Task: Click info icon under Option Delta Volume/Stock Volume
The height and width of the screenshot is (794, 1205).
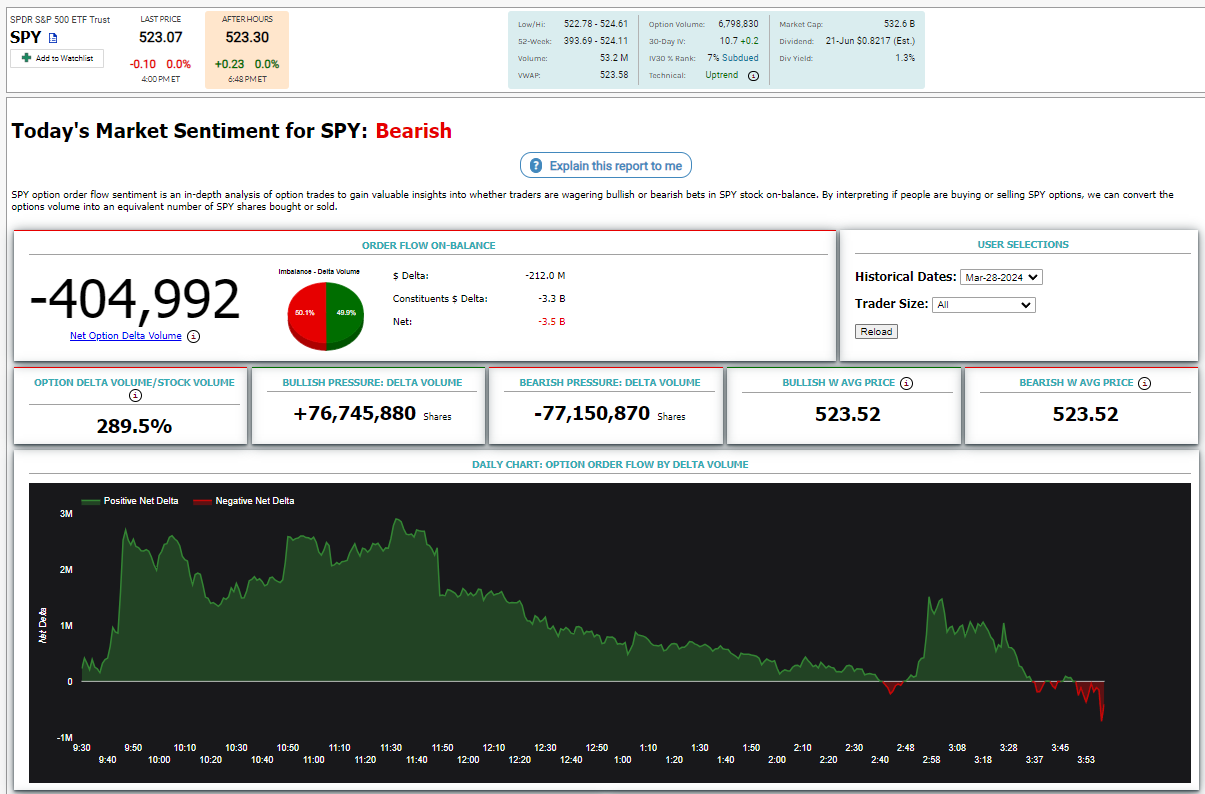Action: [x=135, y=396]
